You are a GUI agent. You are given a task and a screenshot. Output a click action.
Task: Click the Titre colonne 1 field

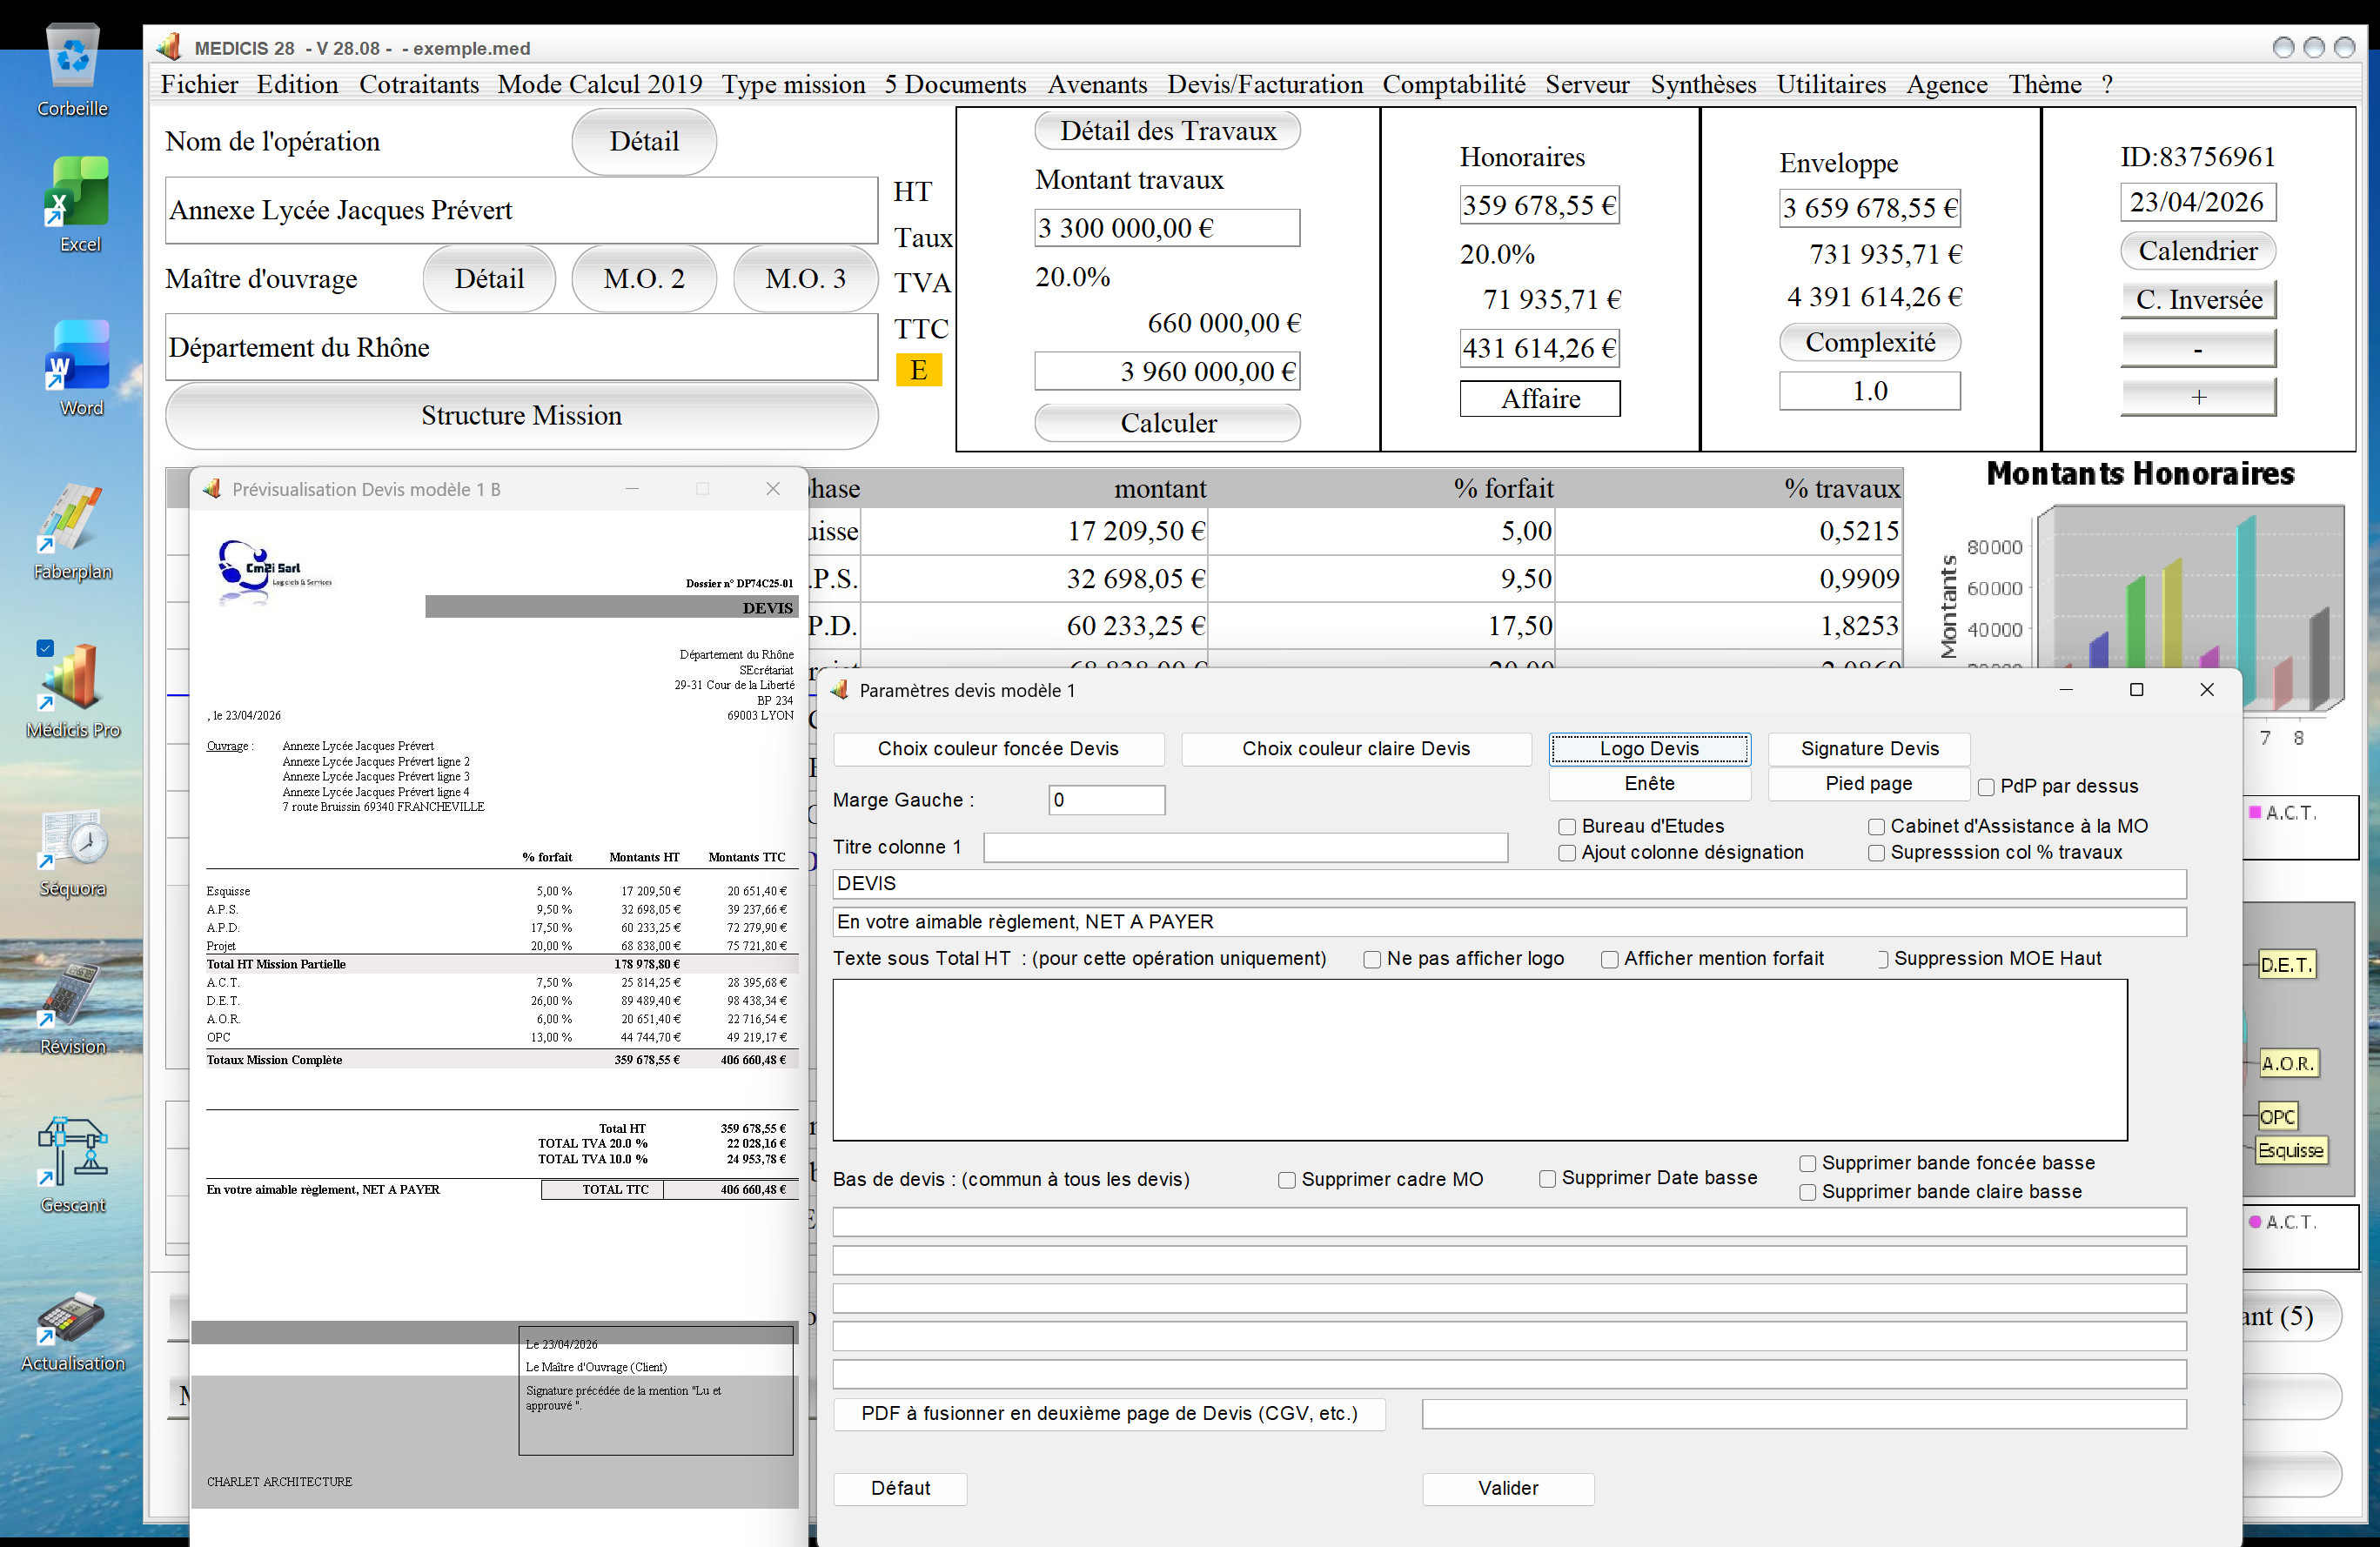pyautogui.click(x=1245, y=847)
